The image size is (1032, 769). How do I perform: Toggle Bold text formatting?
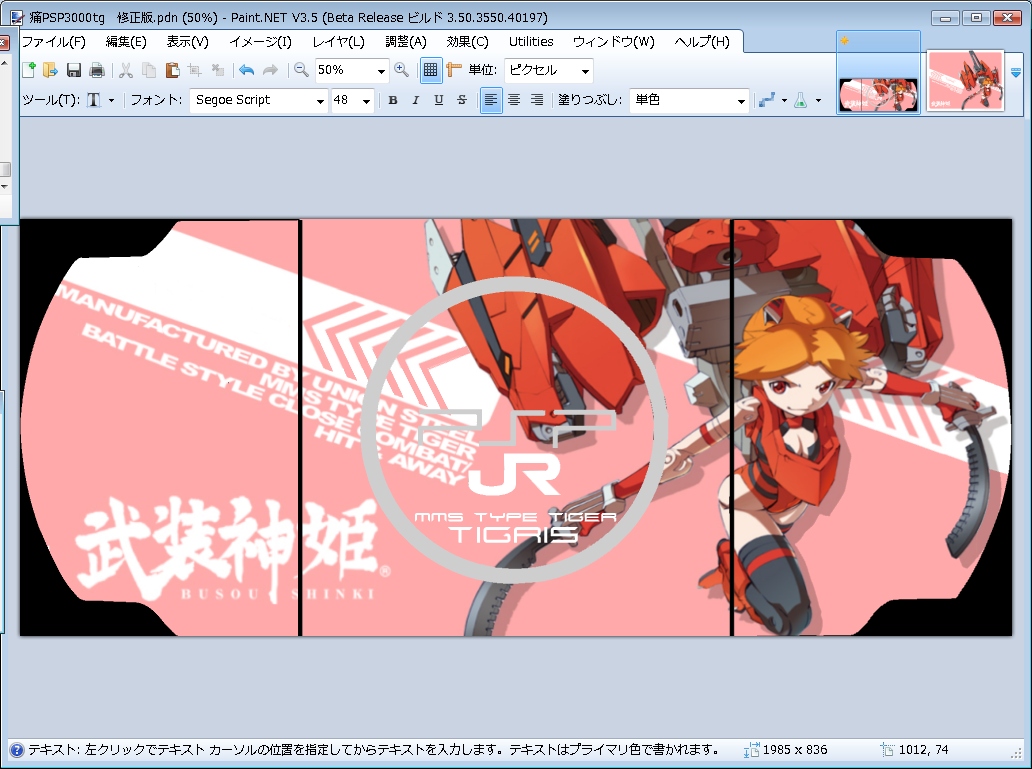pos(393,100)
